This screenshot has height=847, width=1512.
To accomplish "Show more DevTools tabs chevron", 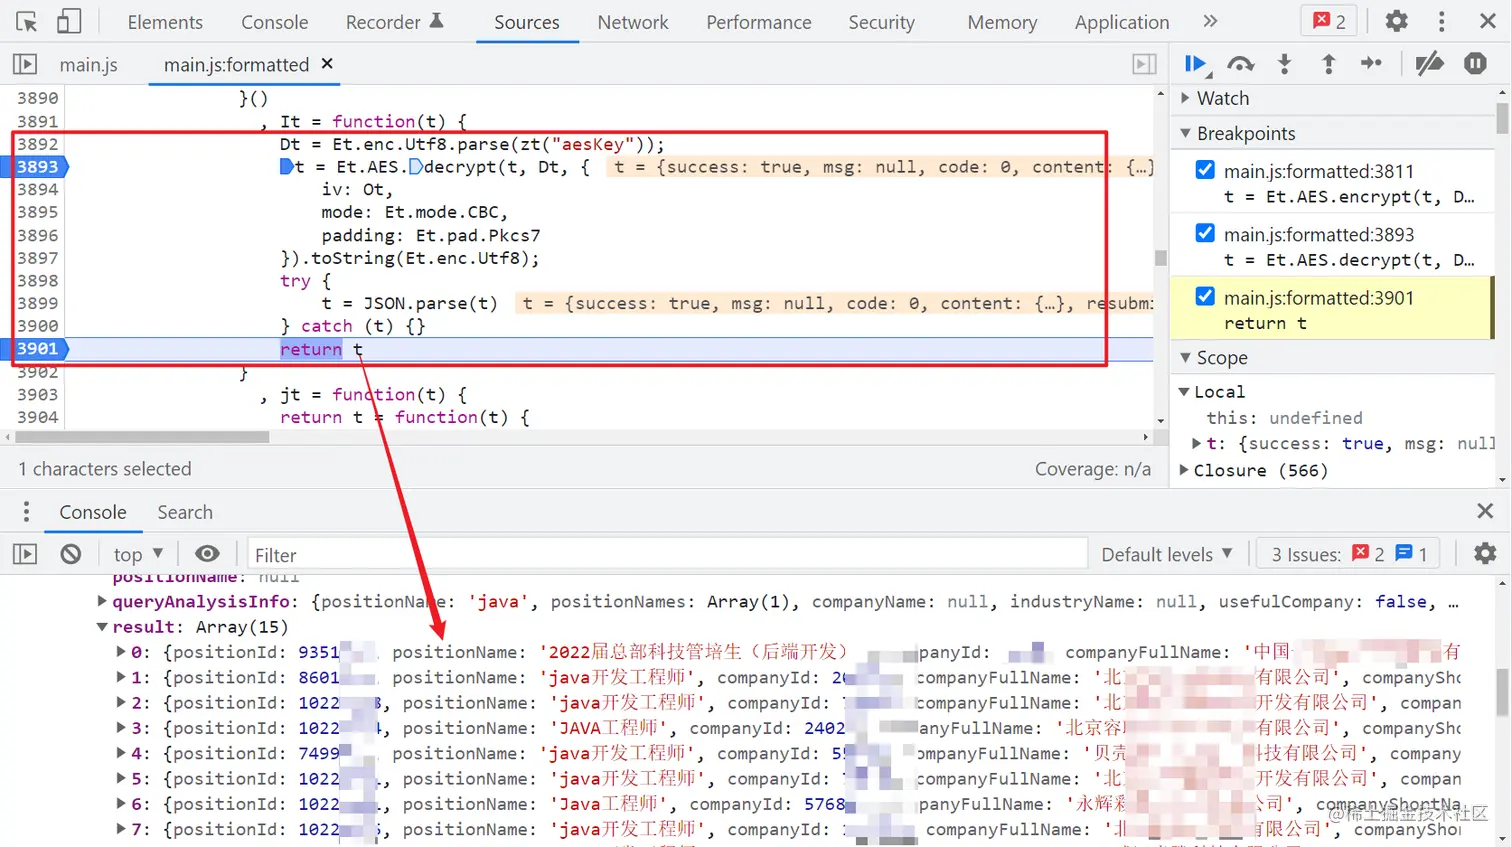I will [1210, 21].
